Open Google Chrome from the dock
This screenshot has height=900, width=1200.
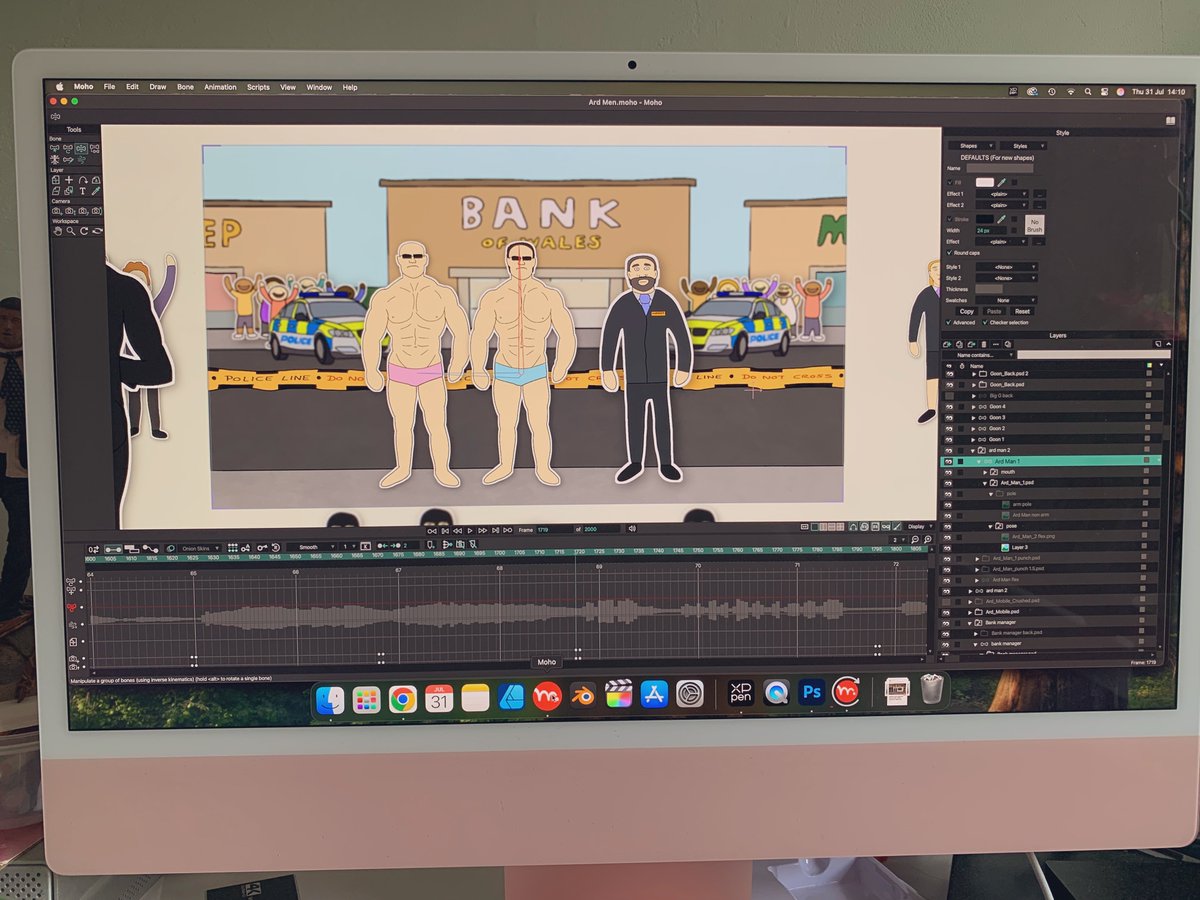pyautogui.click(x=403, y=698)
